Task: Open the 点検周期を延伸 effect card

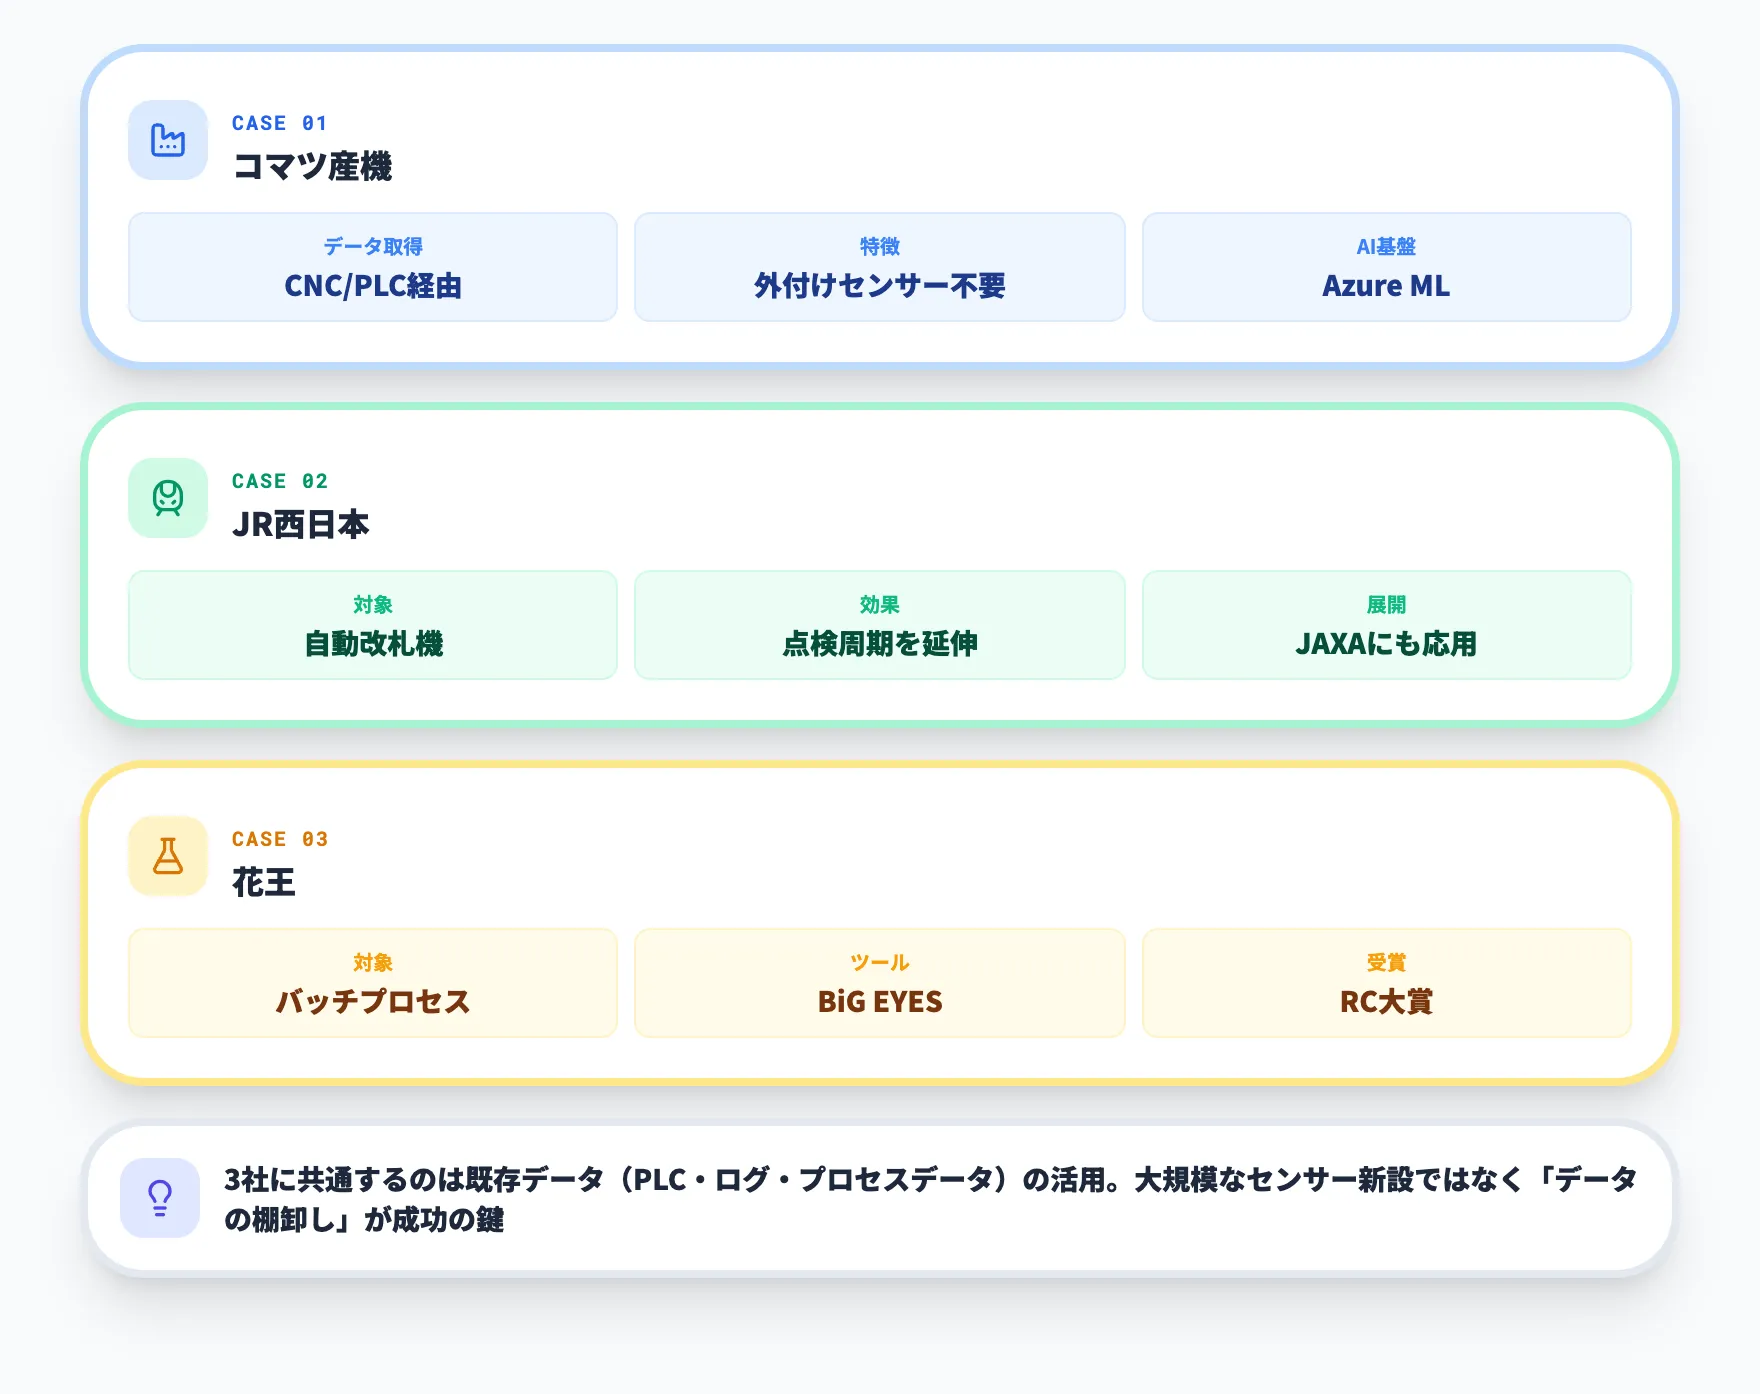Action: 879,625
